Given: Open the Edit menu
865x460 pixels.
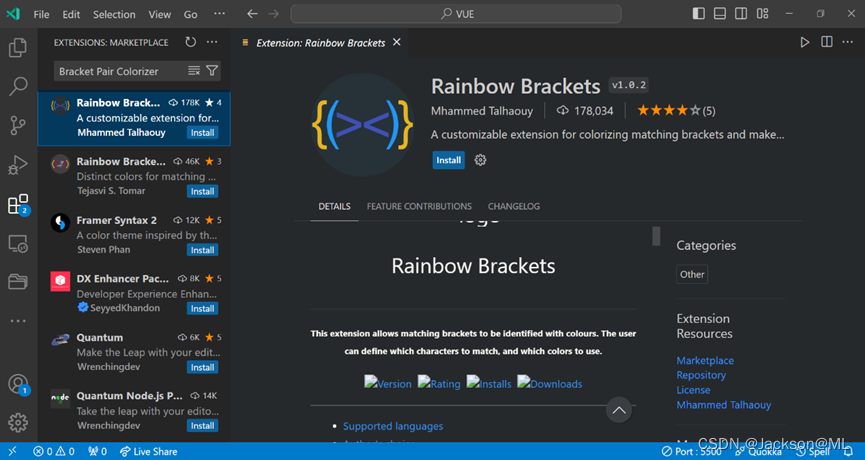Looking at the screenshot, I should click(x=71, y=14).
